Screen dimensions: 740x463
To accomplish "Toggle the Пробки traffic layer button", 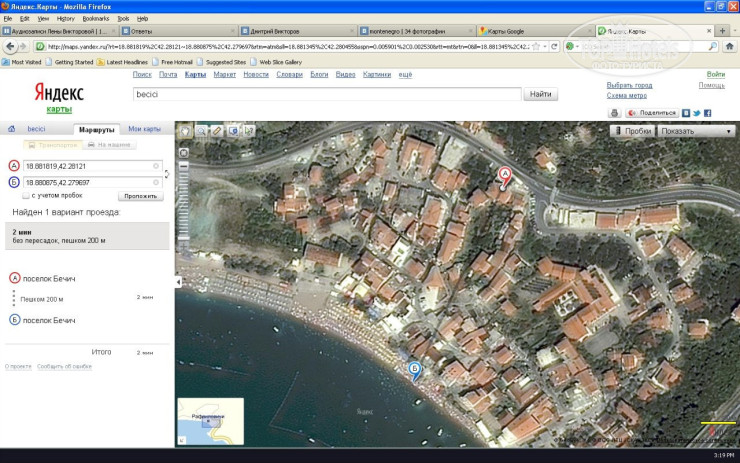I will click(632, 130).
